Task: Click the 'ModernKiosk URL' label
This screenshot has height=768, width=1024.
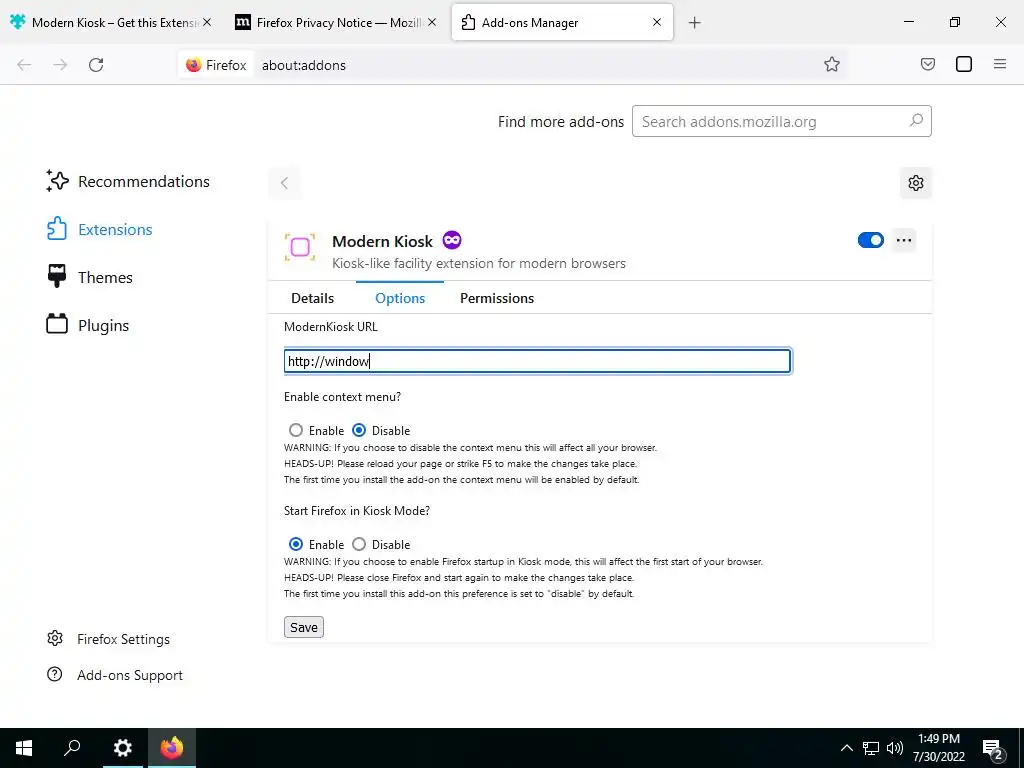Action: click(x=330, y=327)
